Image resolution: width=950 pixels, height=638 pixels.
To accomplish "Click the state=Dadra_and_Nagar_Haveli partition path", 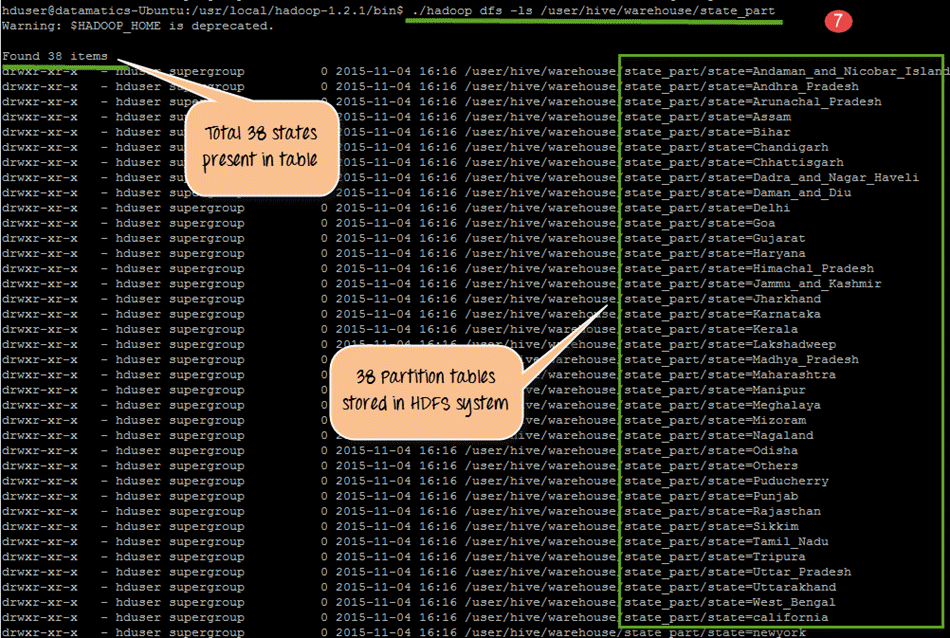I will (x=771, y=178).
